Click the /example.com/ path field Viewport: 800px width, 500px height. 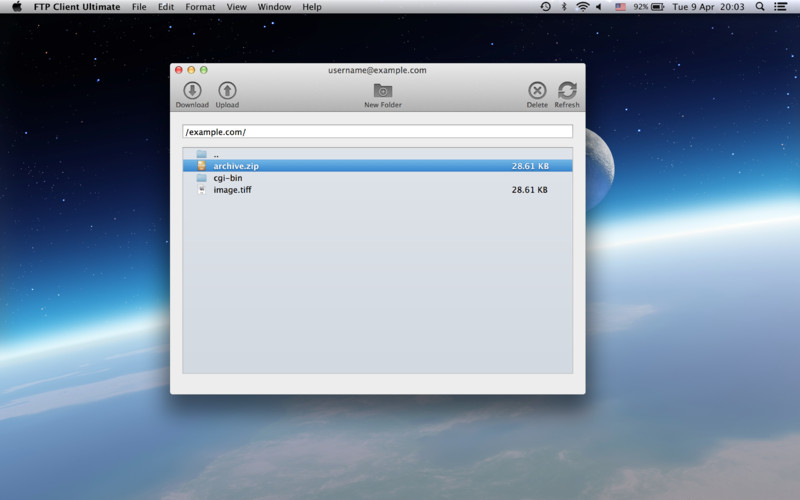pos(377,132)
